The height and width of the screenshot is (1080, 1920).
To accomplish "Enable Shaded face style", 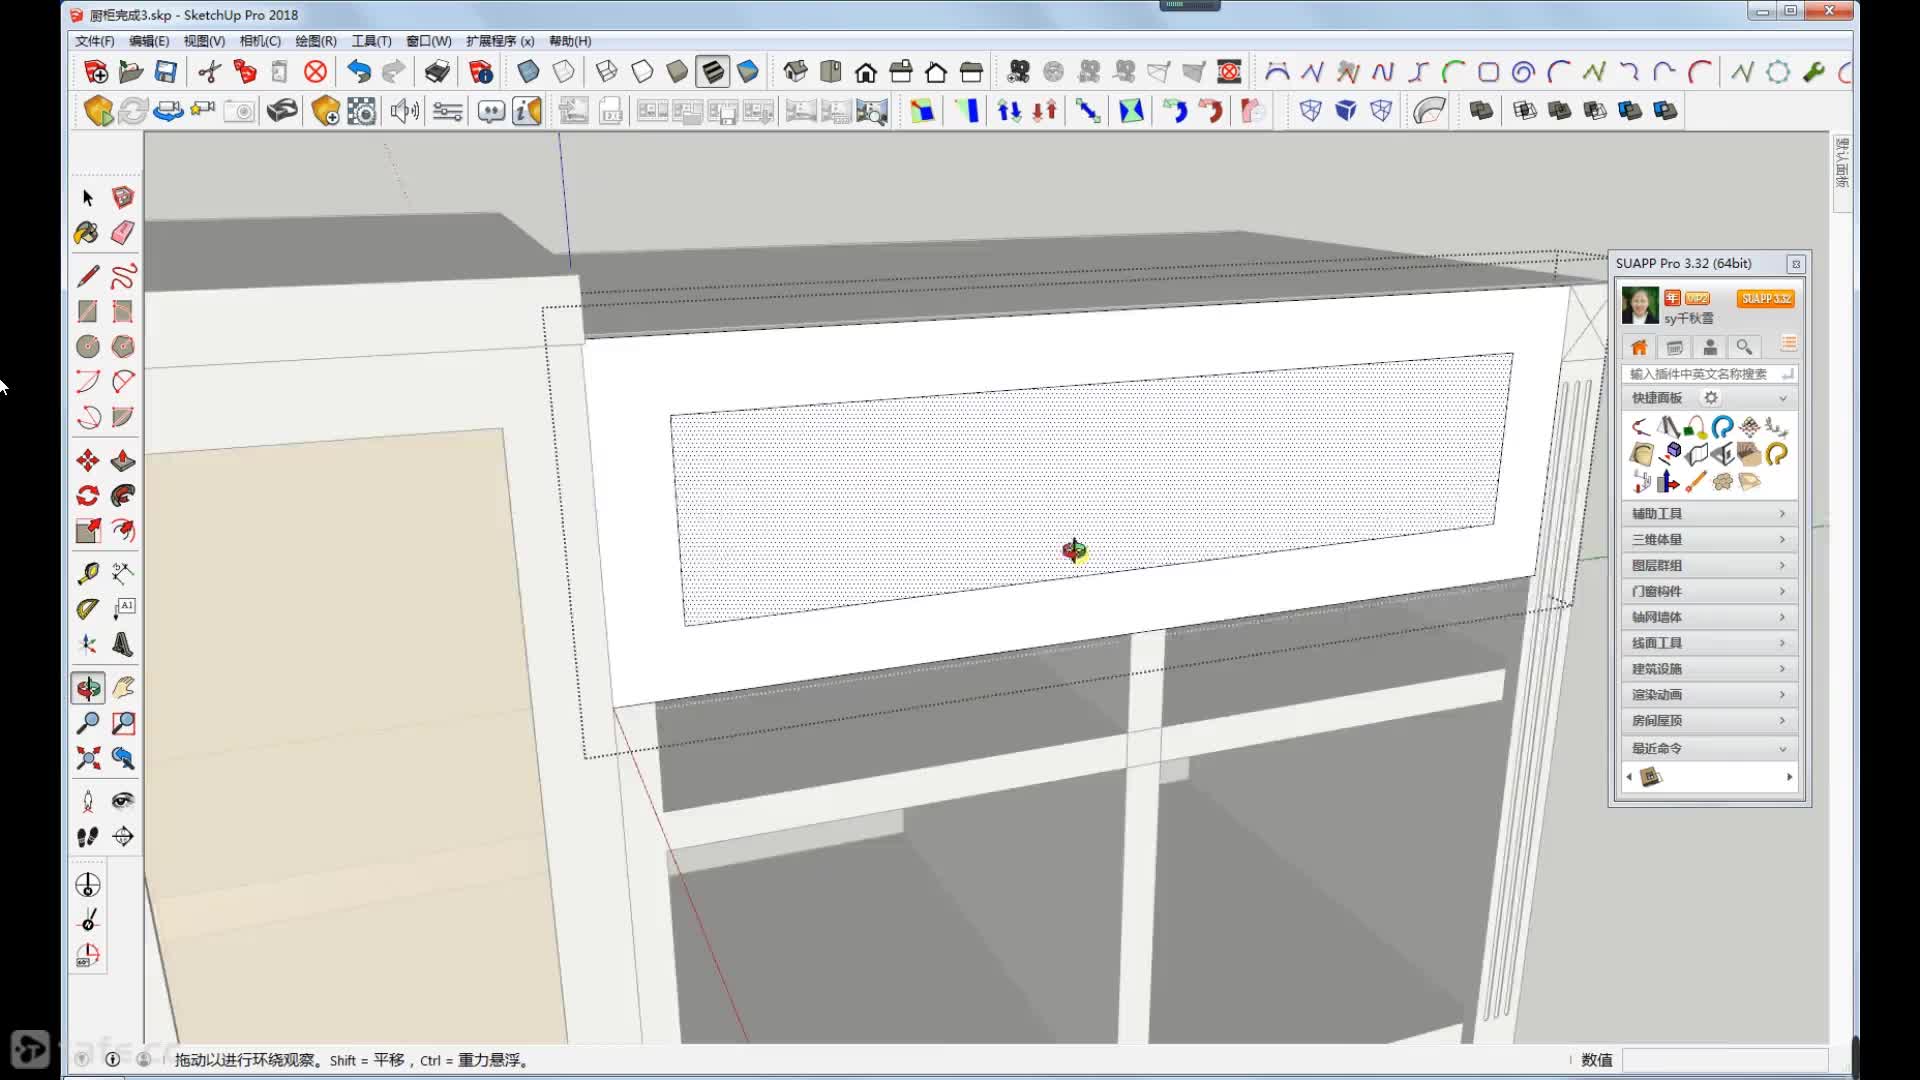I will tap(677, 72).
